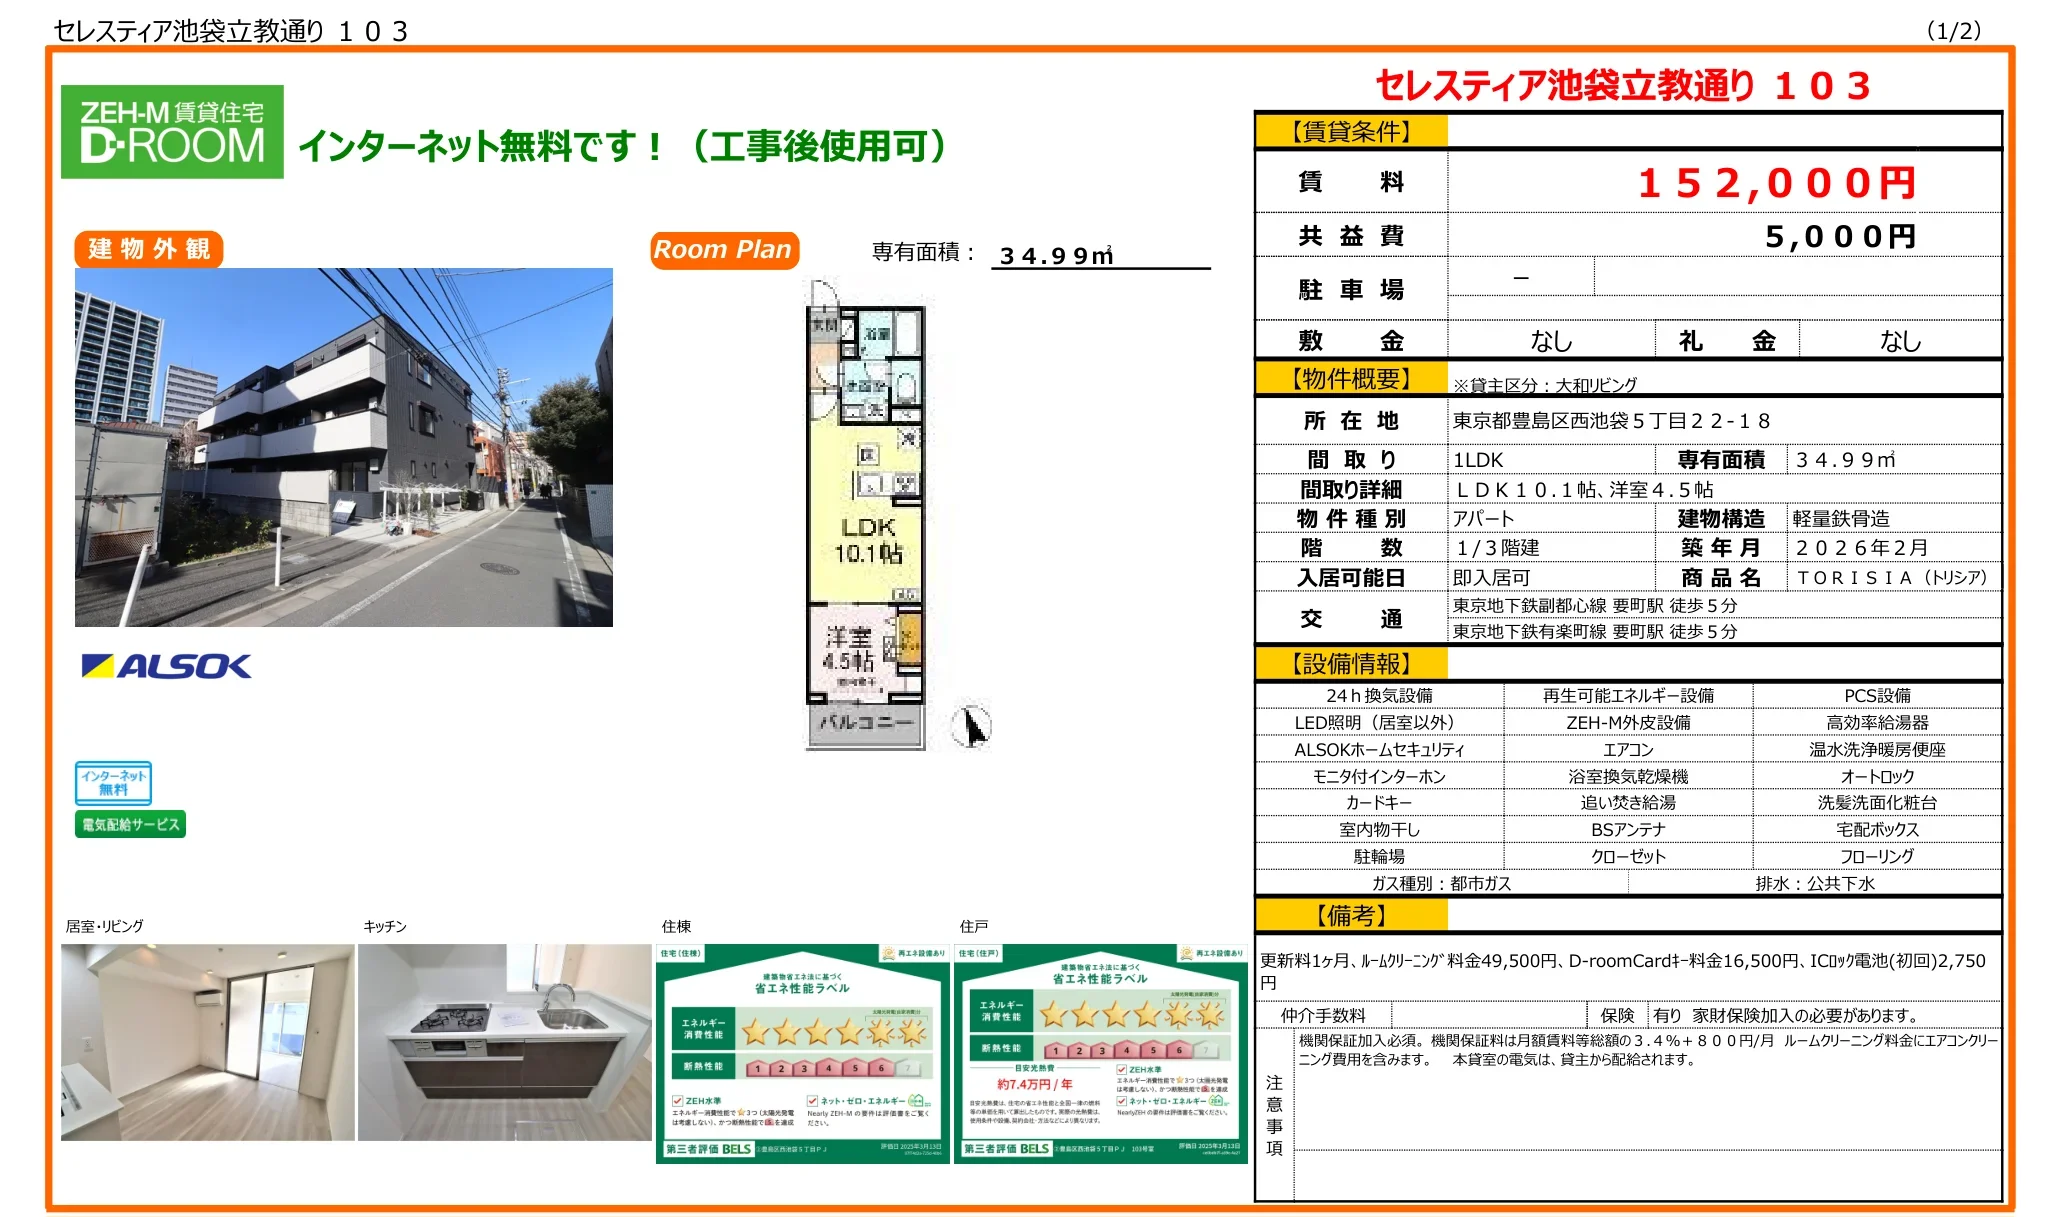Open the キッチン kitchen photo thumbnail
The width and height of the screenshot is (2056, 1217).
(504, 1042)
